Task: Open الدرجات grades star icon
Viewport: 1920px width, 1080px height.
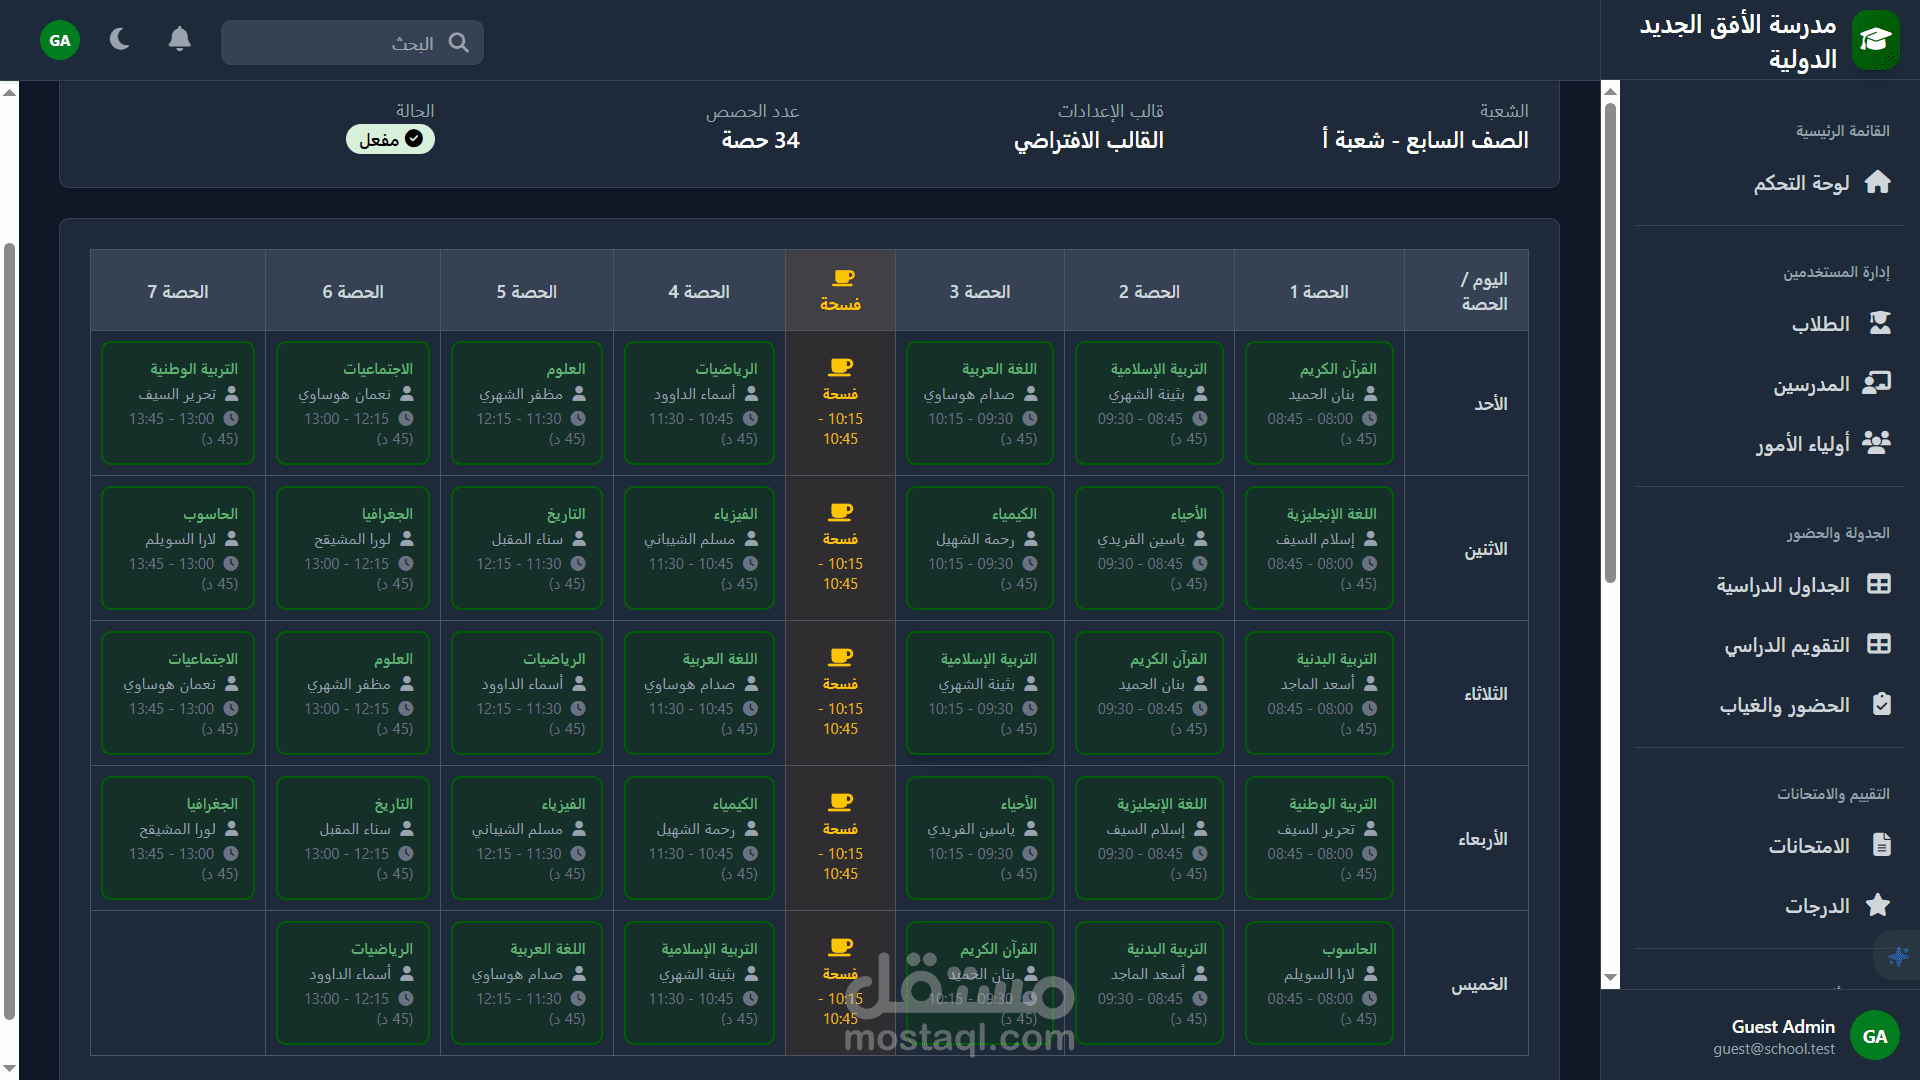Action: pos(1877,906)
